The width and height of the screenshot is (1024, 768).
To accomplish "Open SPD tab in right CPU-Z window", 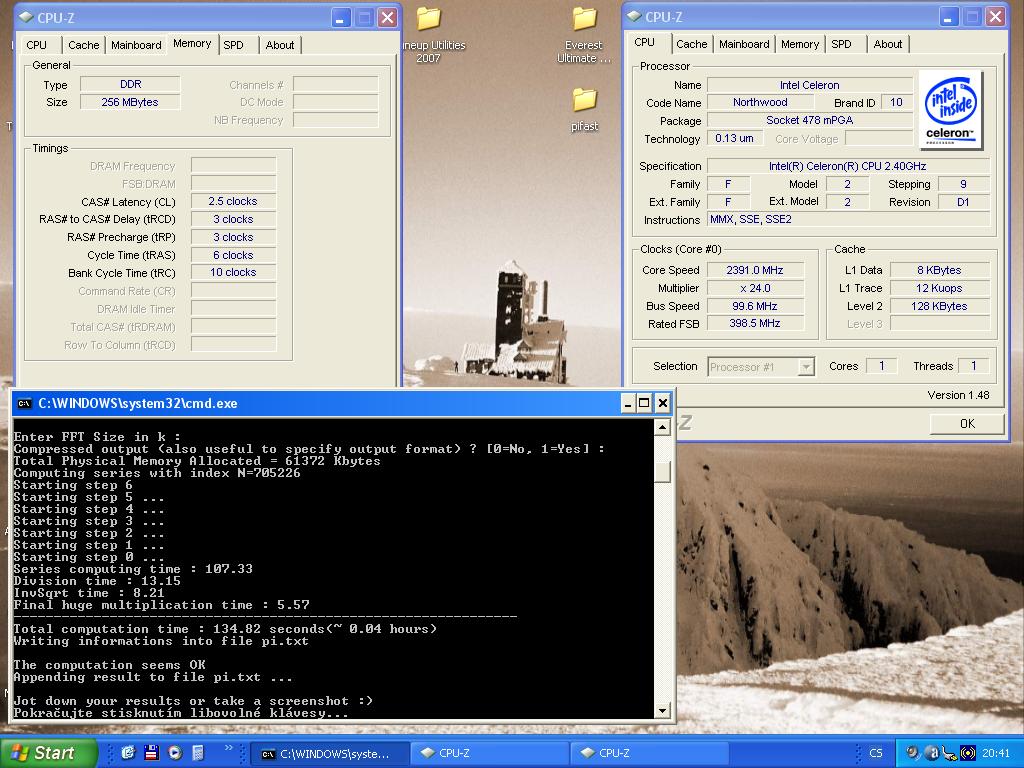I will coord(841,44).
